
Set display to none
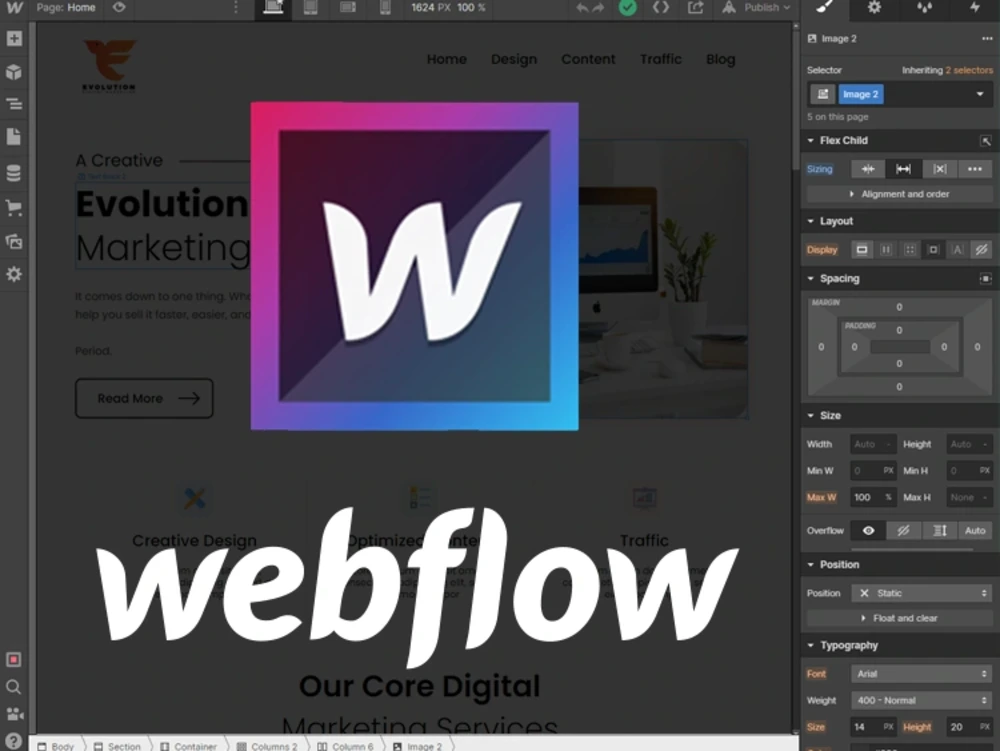coord(982,250)
